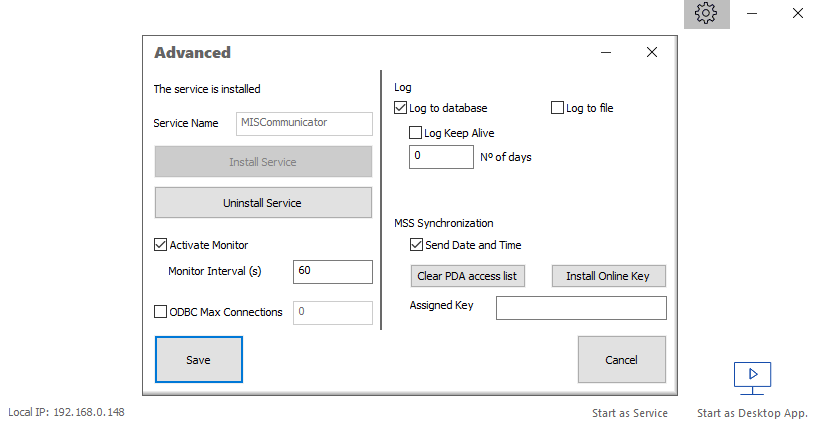Enable the ODBC Max Connections checkbox
Image resolution: width=820 pixels, height=431 pixels.
click(x=161, y=312)
